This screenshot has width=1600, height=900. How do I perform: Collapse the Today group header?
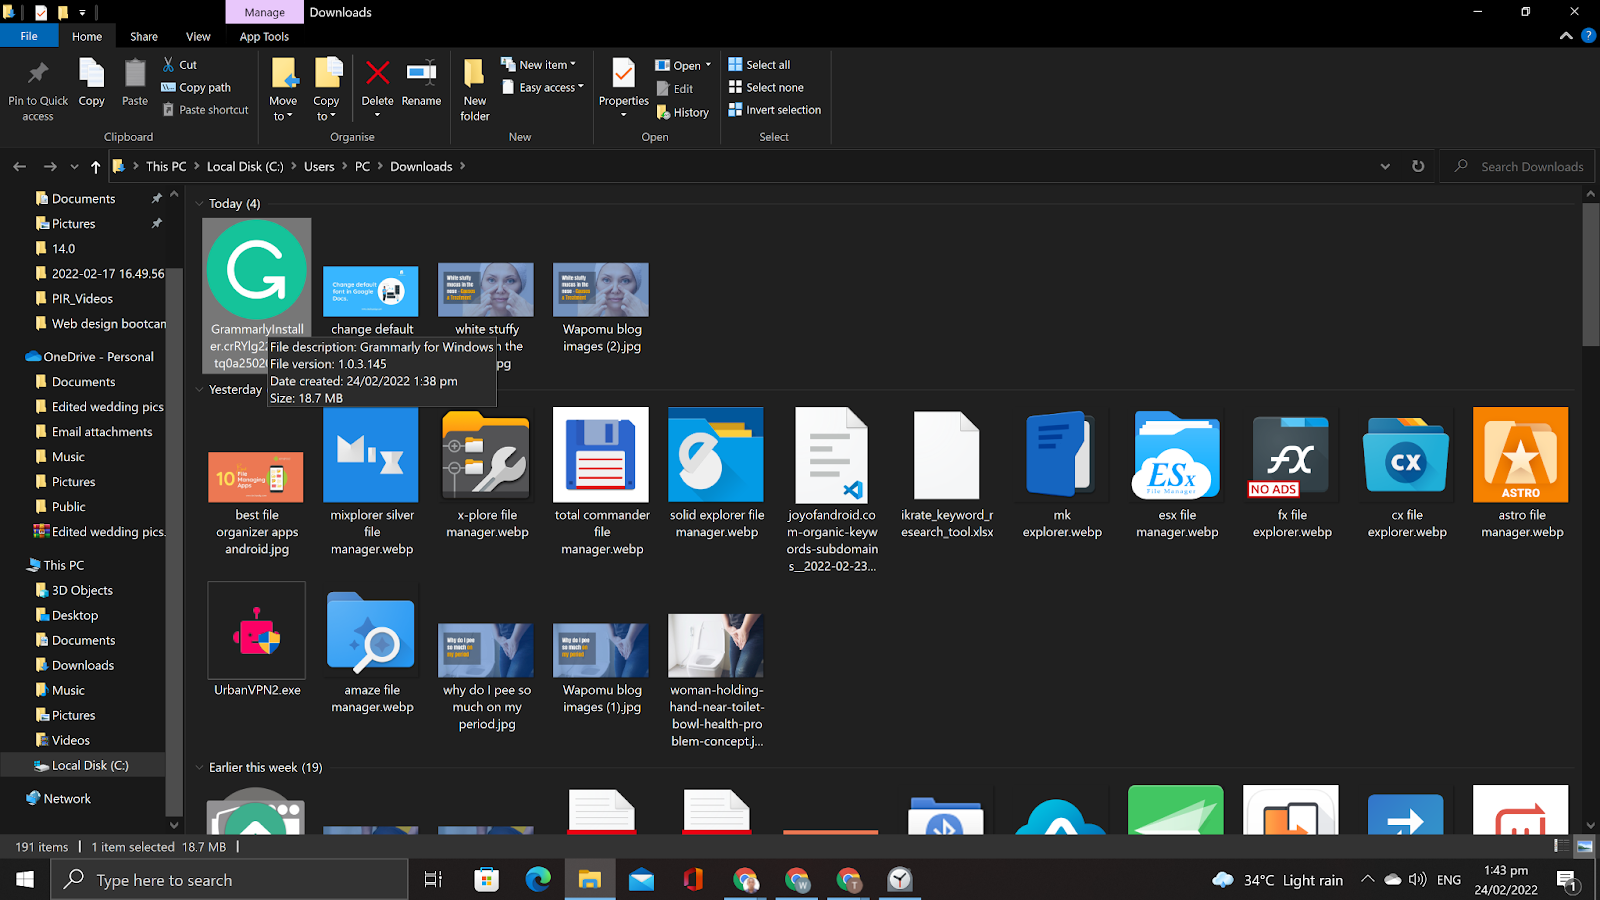[x=200, y=204]
